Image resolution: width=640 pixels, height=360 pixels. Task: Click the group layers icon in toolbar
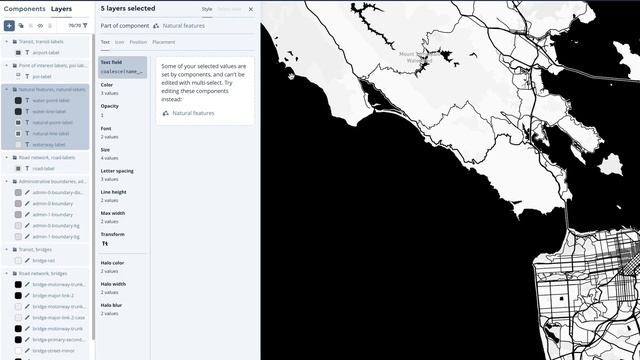point(31,26)
